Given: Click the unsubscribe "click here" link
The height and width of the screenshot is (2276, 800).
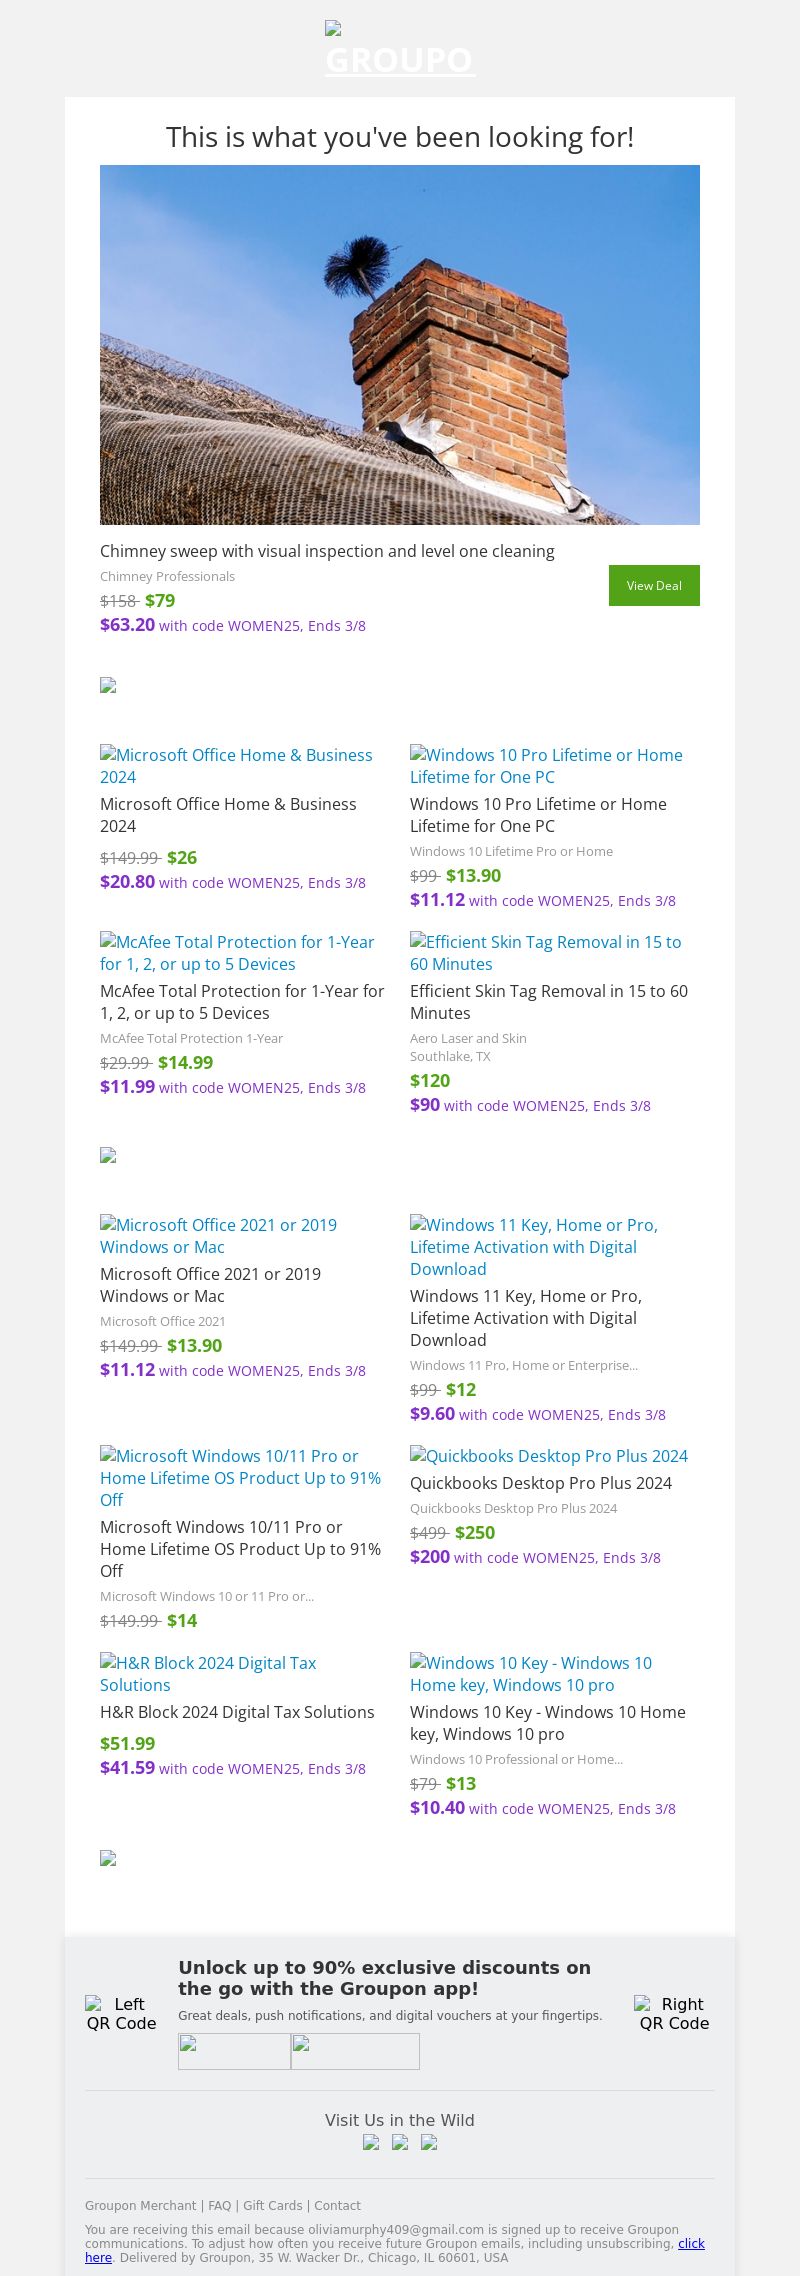Looking at the screenshot, I should 691,2243.
